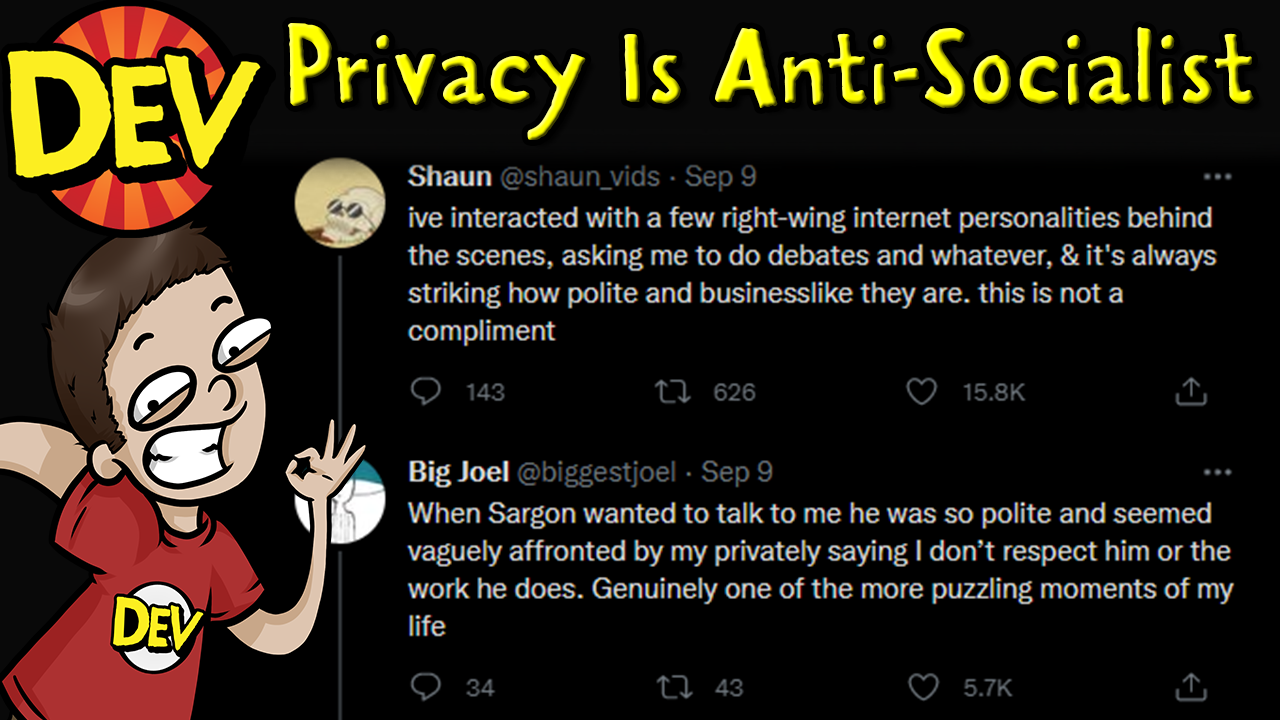Open the @shaun_vids handle link
This screenshot has width=1280, height=720.
coord(580,177)
